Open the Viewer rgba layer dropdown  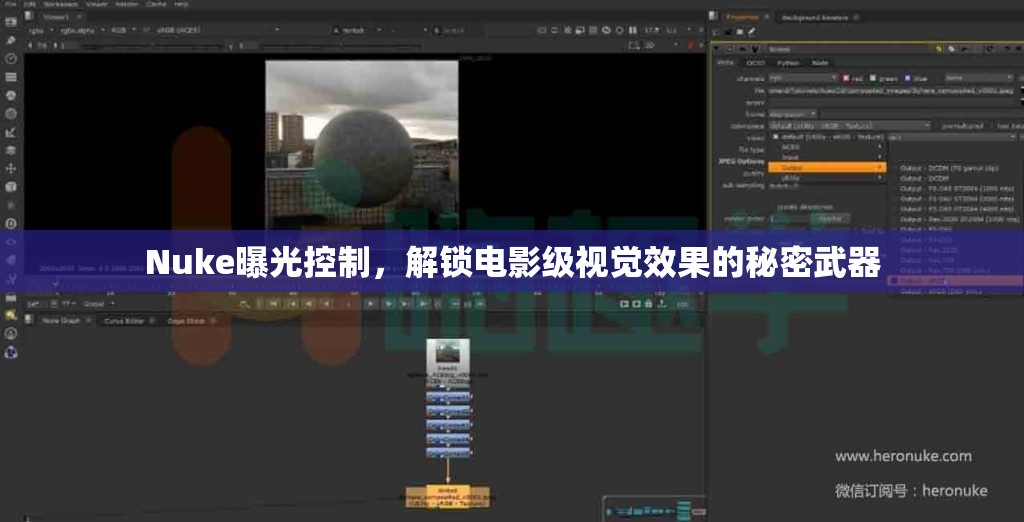click(x=42, y=30)
